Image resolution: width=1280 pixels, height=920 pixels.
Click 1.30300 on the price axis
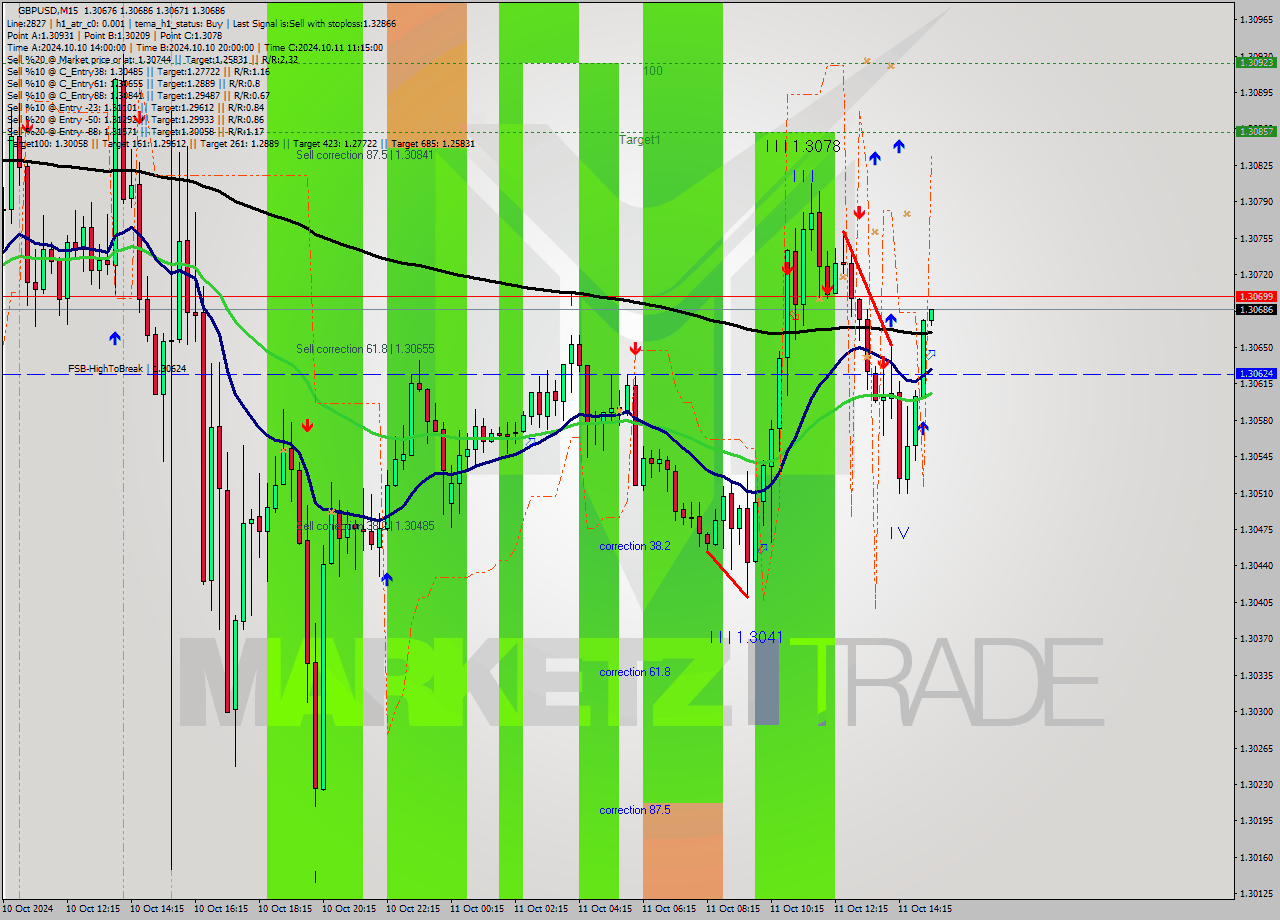1256,711
